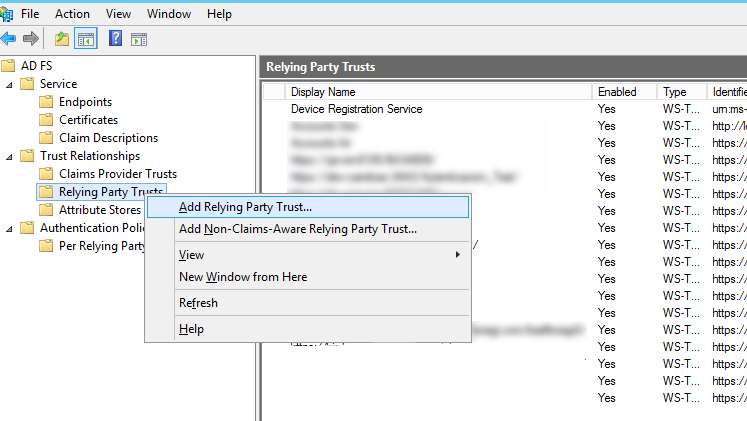Click the Authentication Policies folder icon
This screenshot has width=747, height=421.
click(x=27, y=228)
